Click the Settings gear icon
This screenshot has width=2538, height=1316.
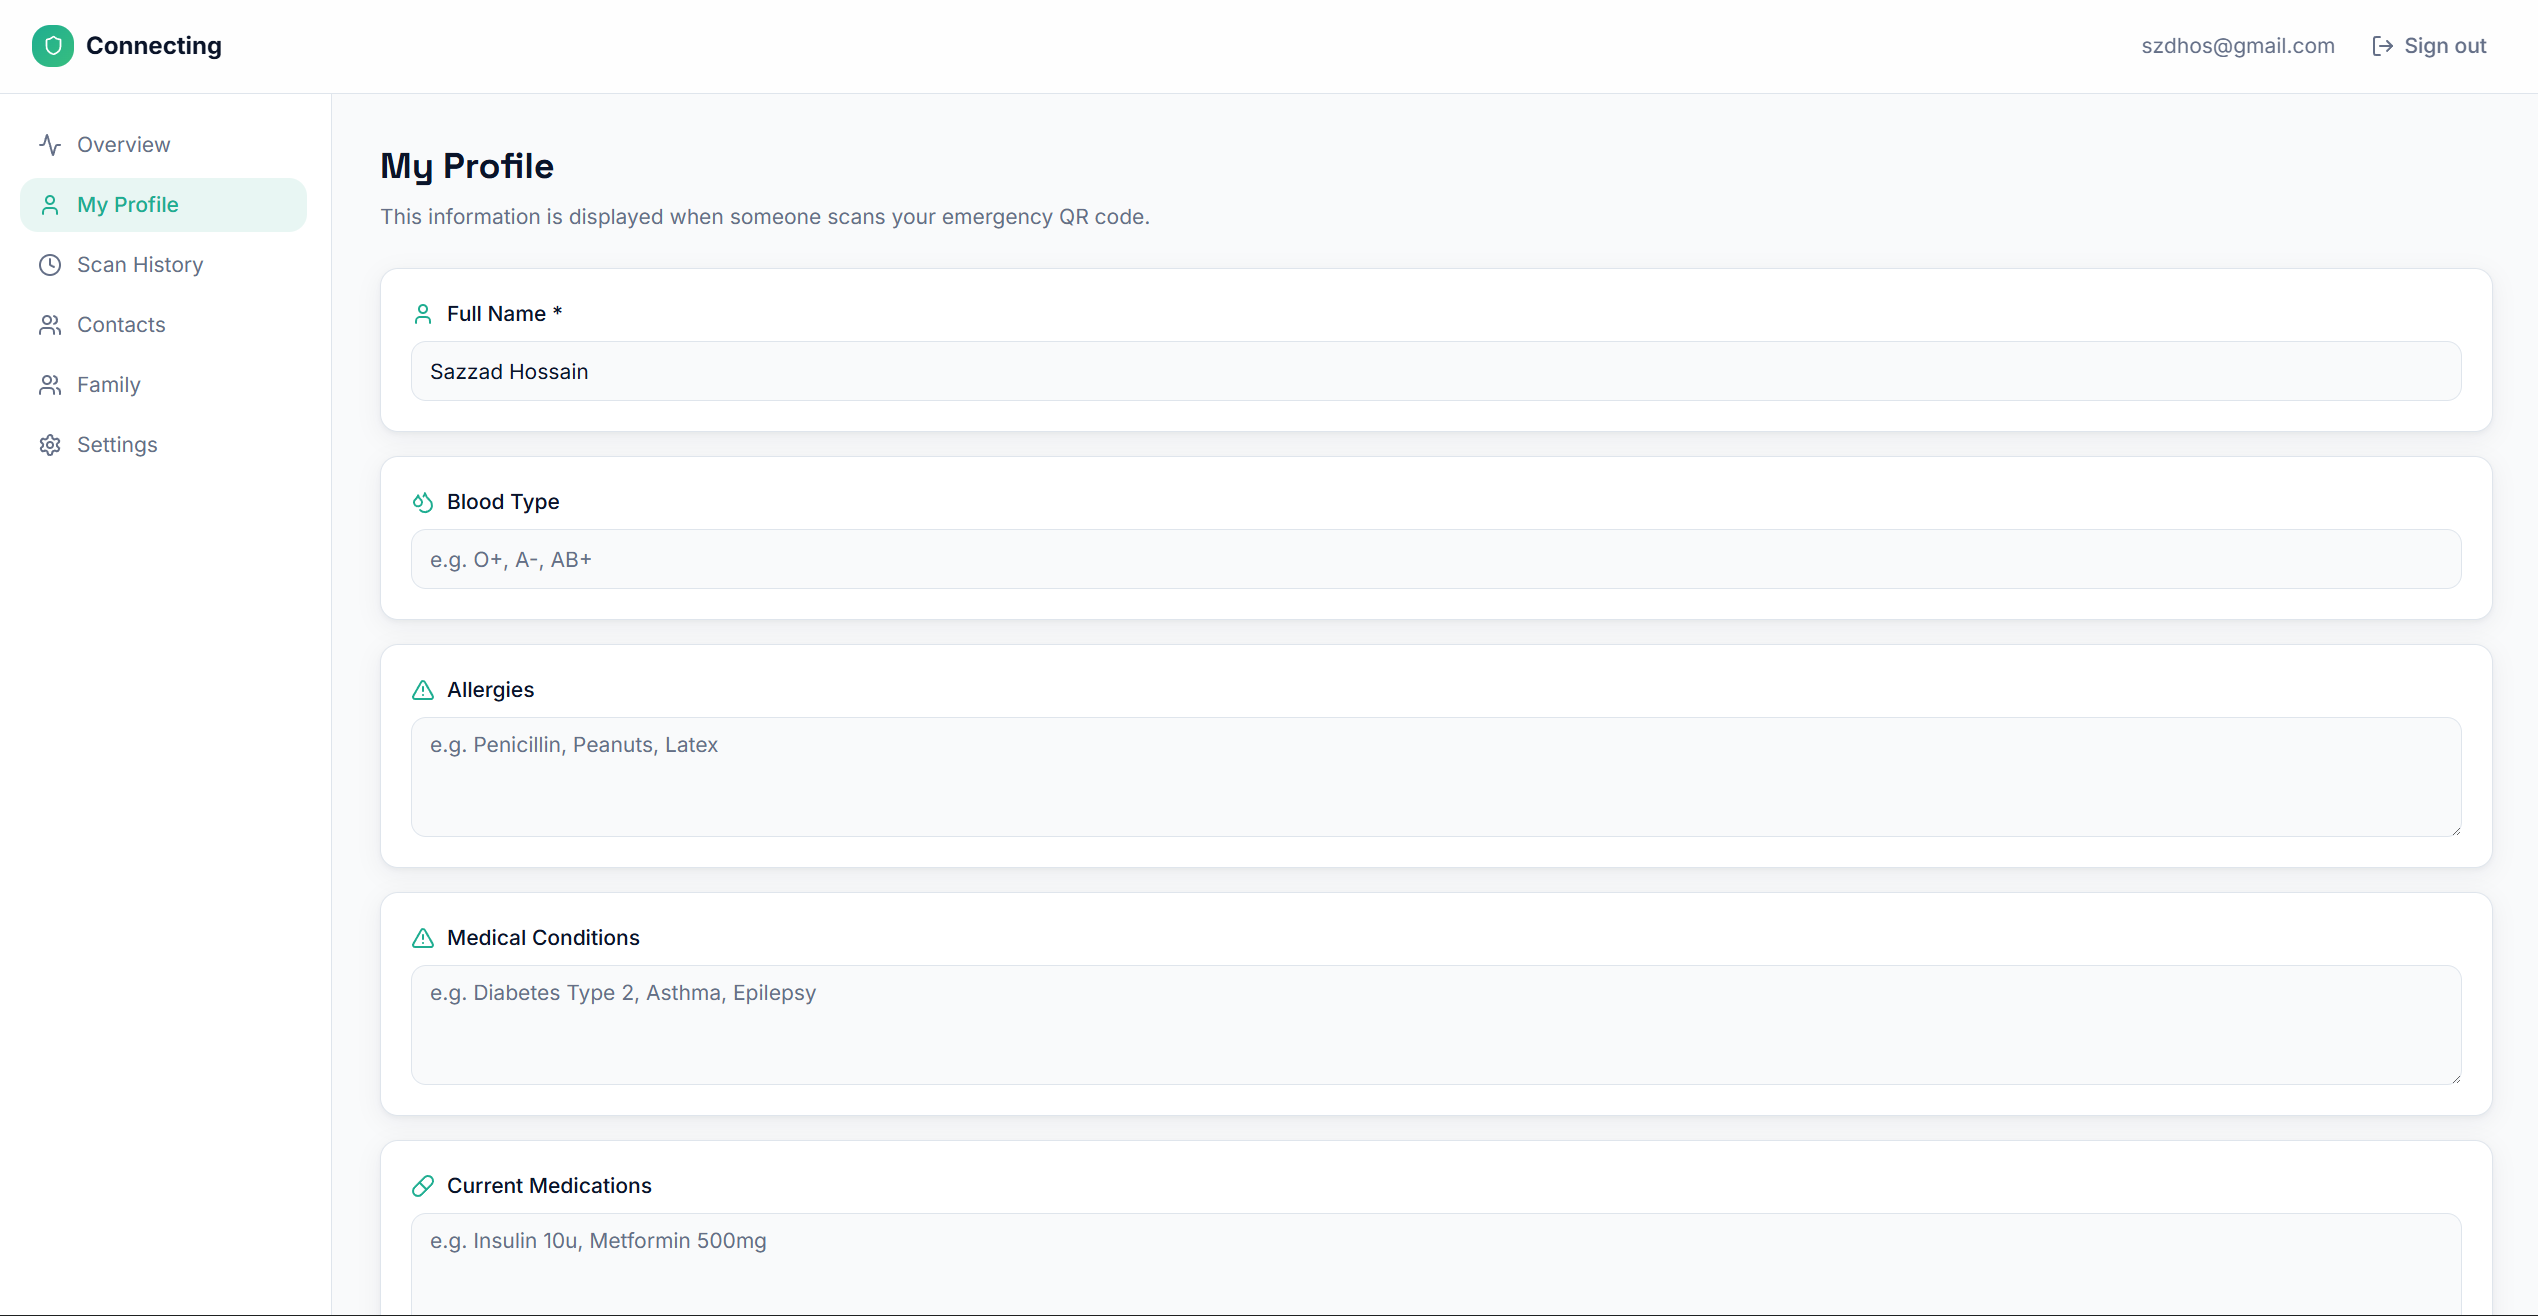pyautogui.click(x=50, y=445)
